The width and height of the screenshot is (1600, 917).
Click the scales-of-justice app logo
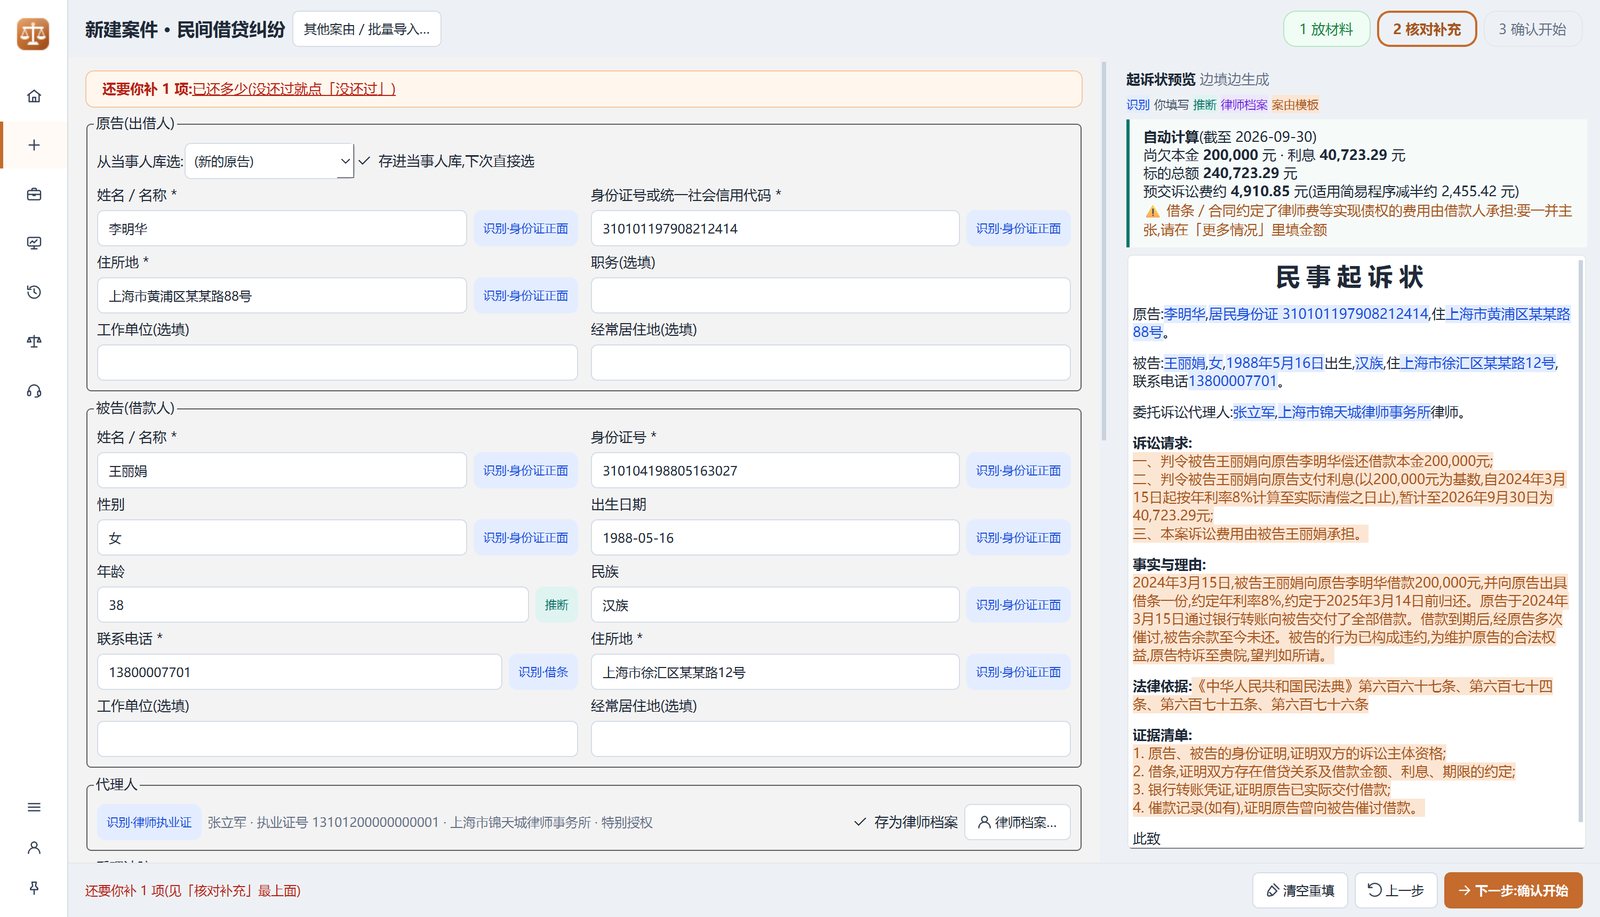(33, 34)
